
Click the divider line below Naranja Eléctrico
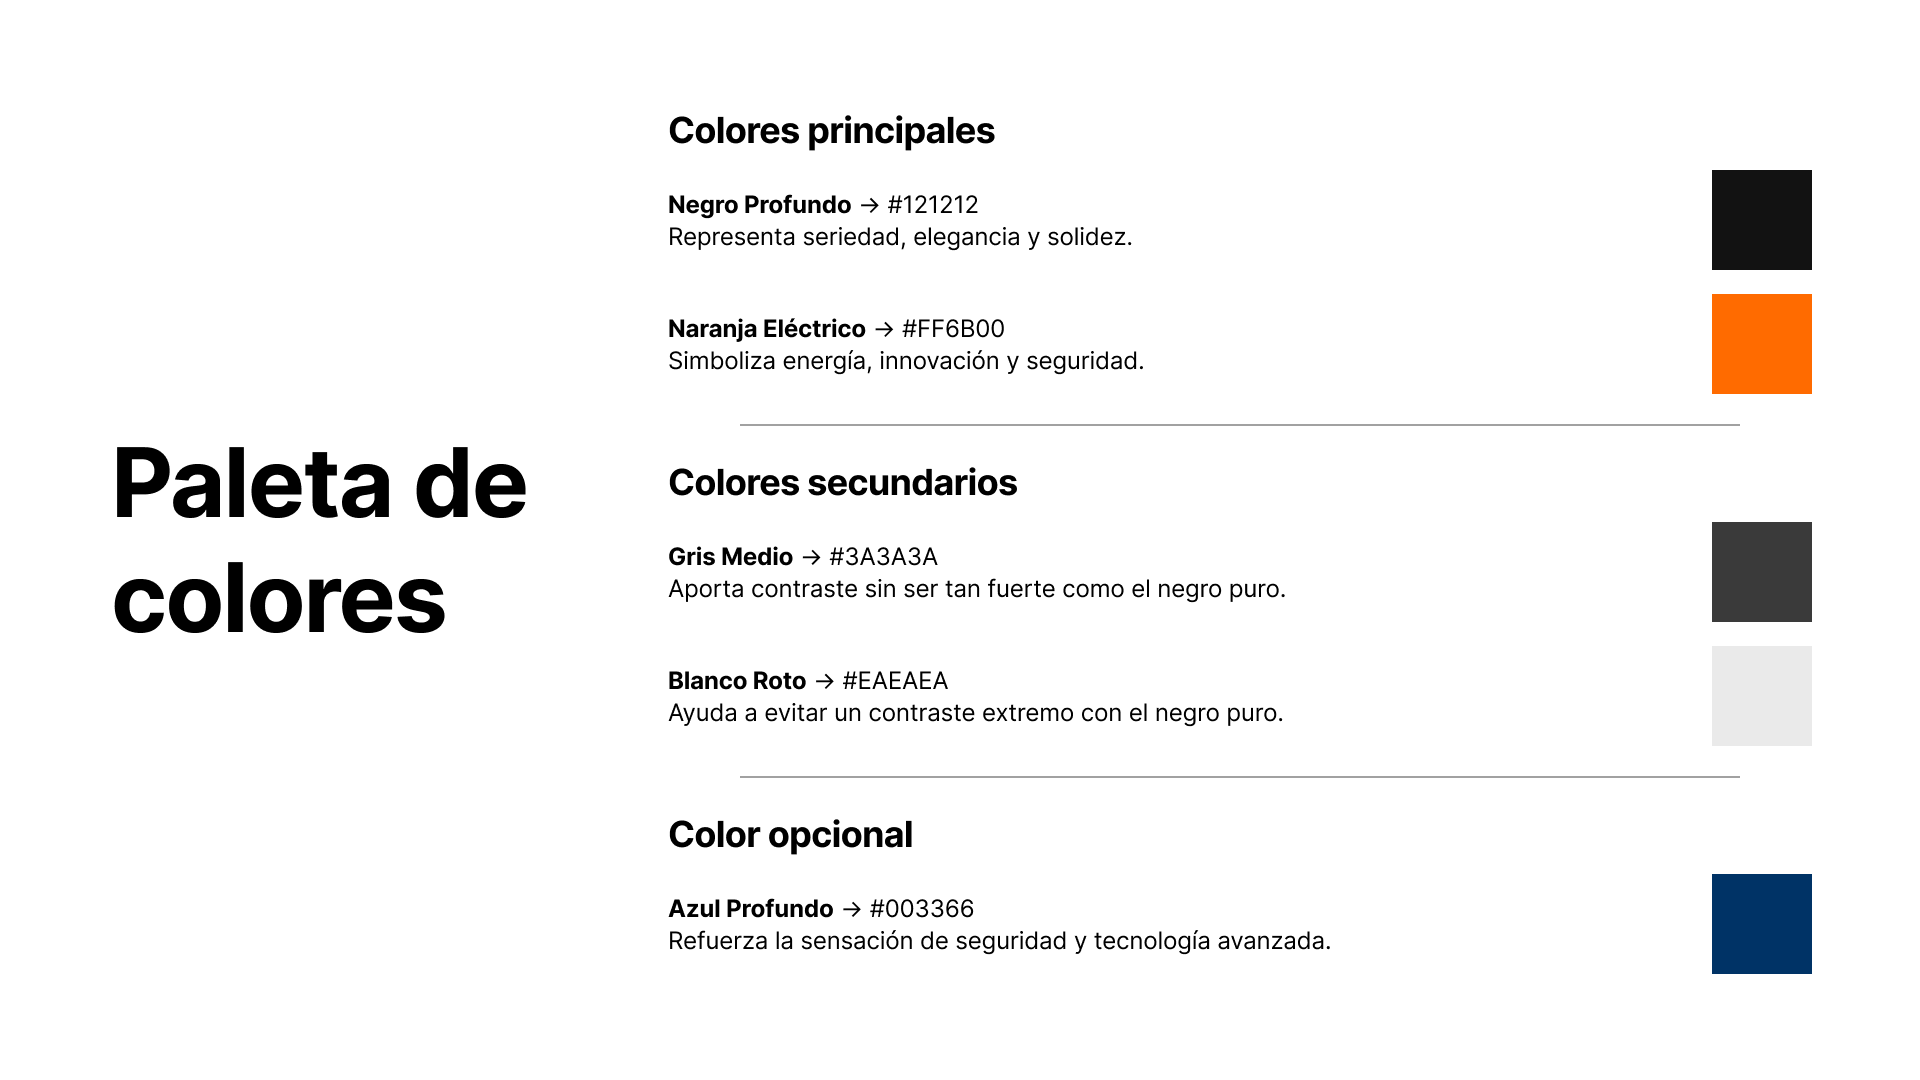click(1240, 425)
